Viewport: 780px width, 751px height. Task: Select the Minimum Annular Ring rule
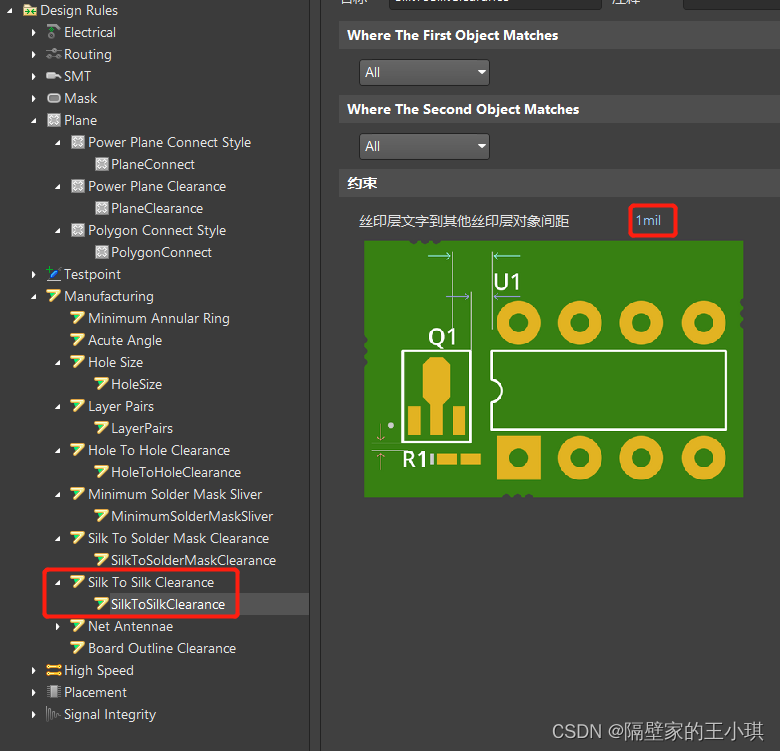tap(159, 318)
